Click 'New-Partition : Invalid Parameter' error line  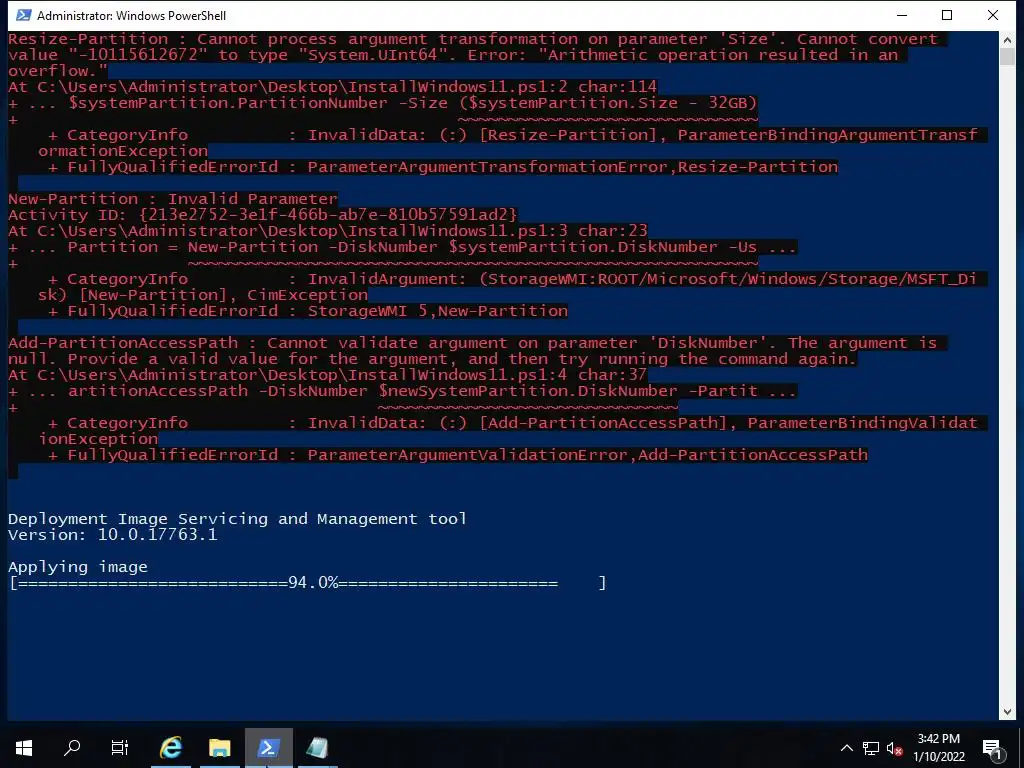173,199
